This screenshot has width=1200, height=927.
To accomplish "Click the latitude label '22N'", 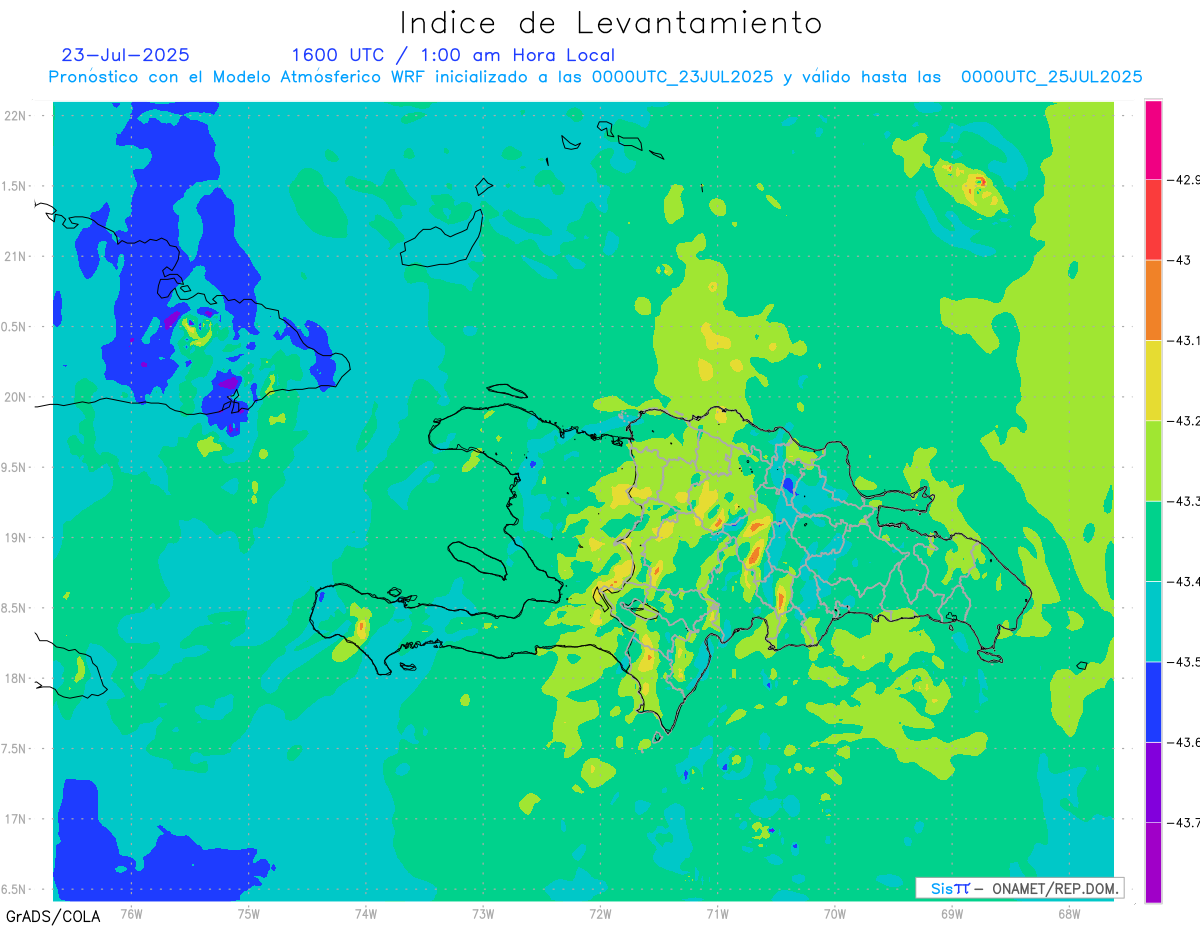I will click(14, 116).
